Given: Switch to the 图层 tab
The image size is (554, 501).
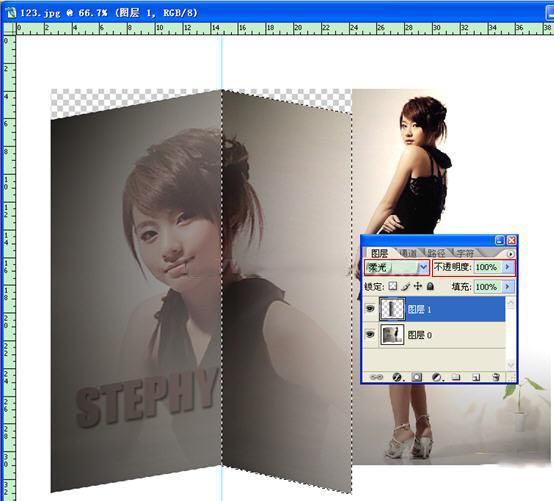Looking at the screenshot, I should (x=380, y=253).
